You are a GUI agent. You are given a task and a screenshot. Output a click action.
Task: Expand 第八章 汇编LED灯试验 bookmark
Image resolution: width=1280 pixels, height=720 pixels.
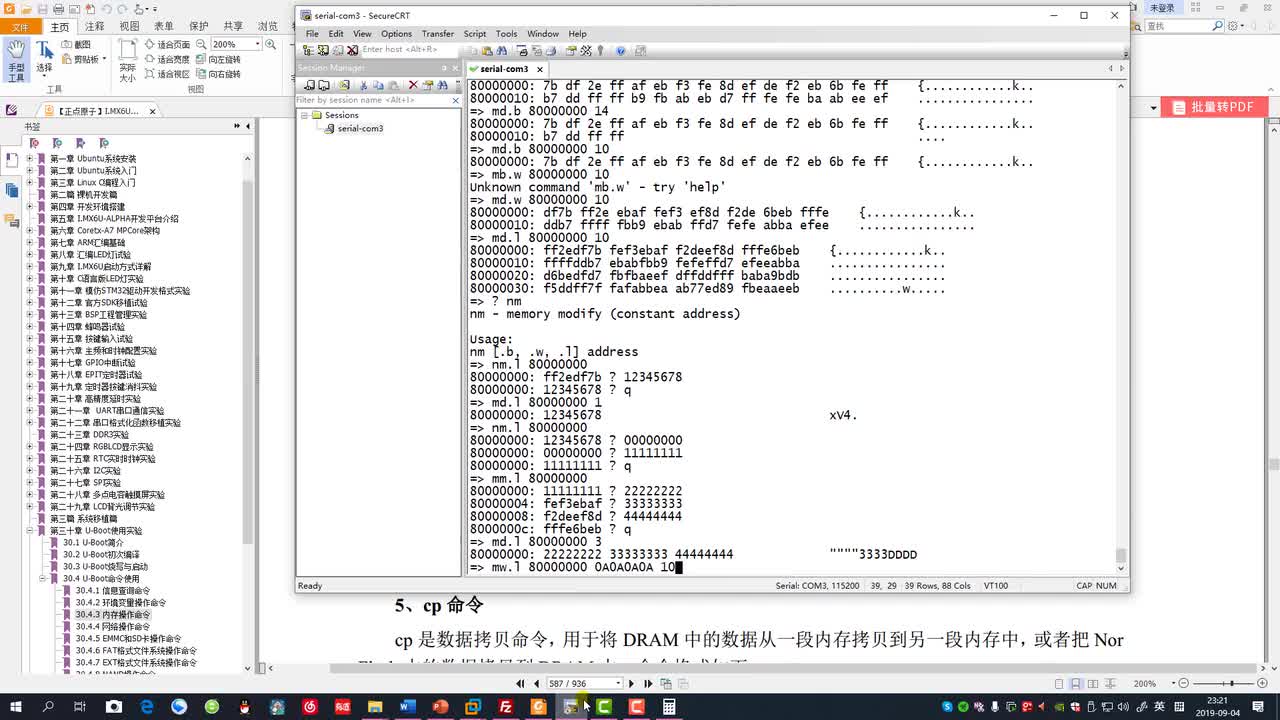[x=30, y=255]
